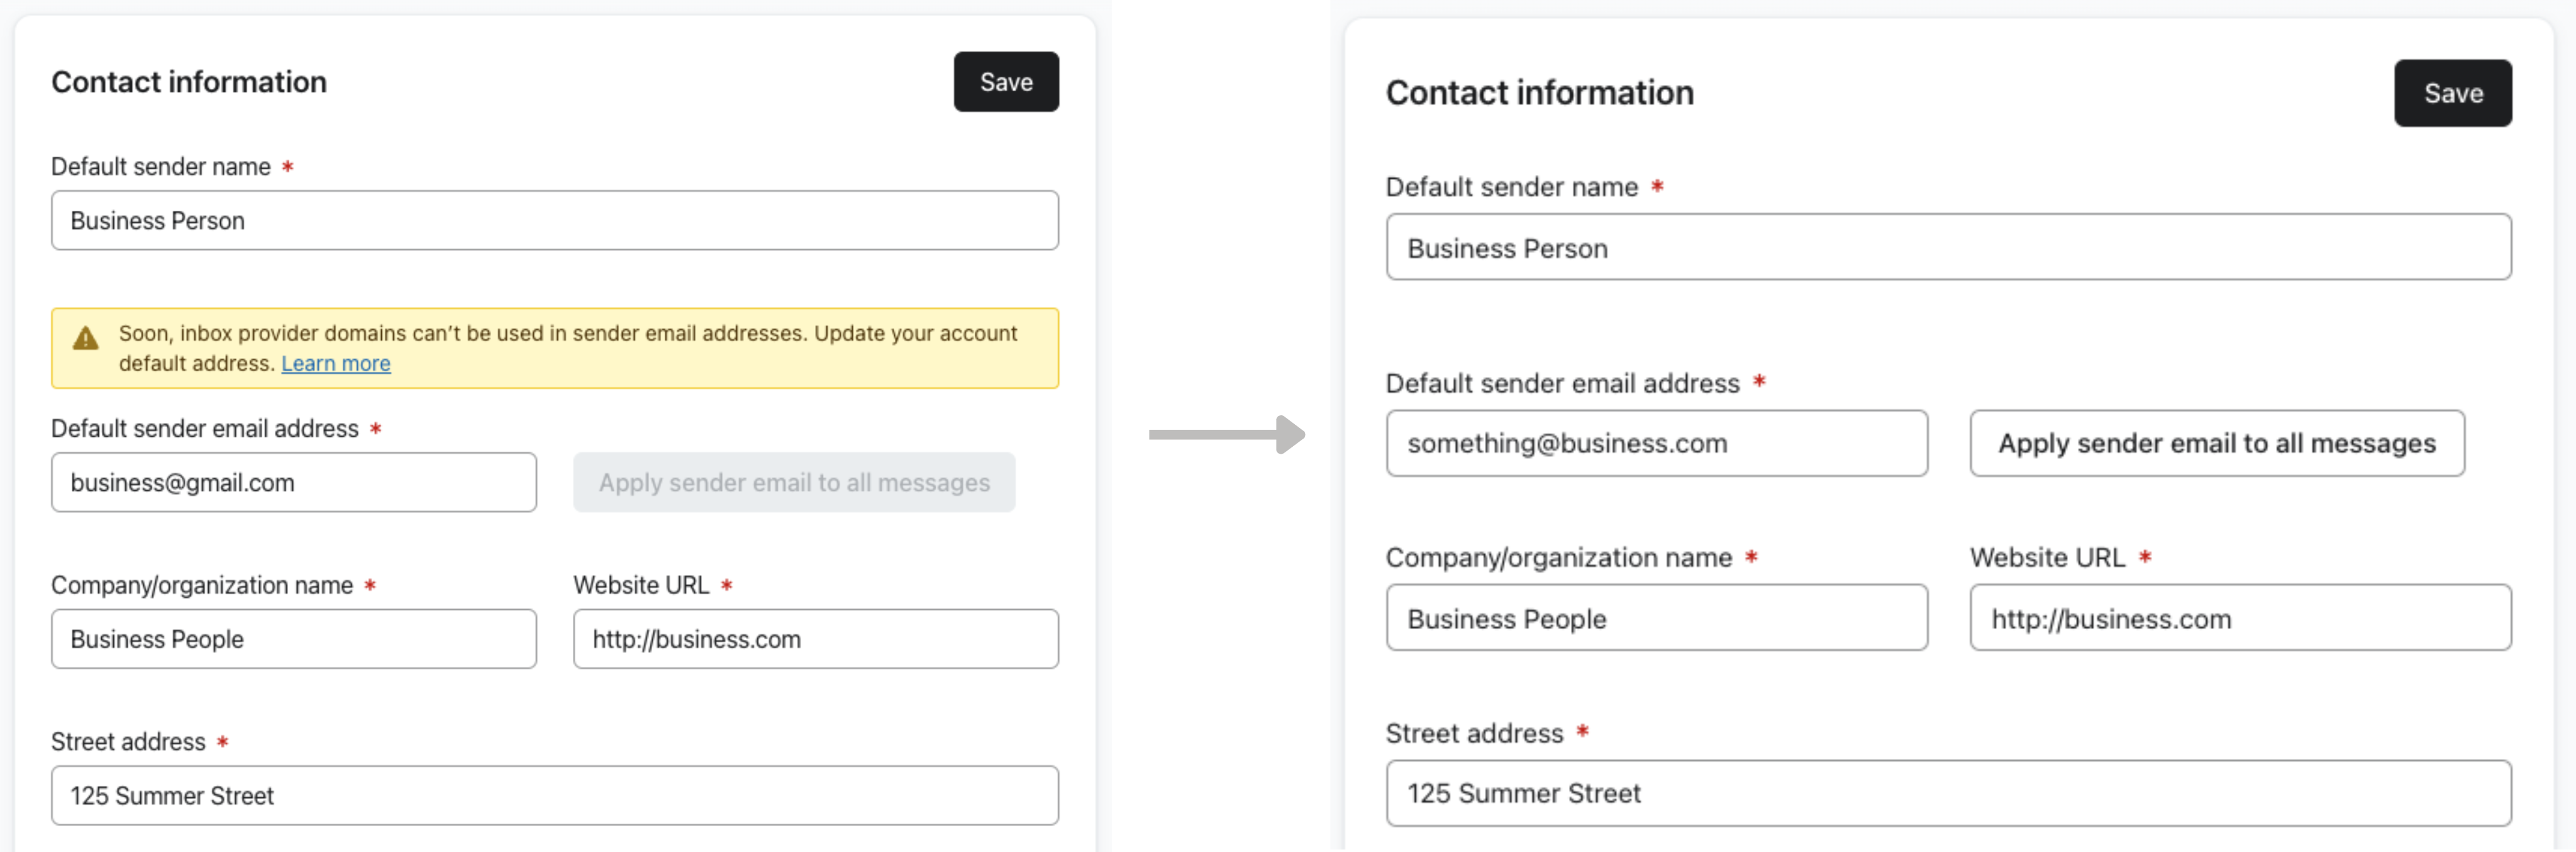Edit Street address field in the yellow-warning form

[554, 795]
